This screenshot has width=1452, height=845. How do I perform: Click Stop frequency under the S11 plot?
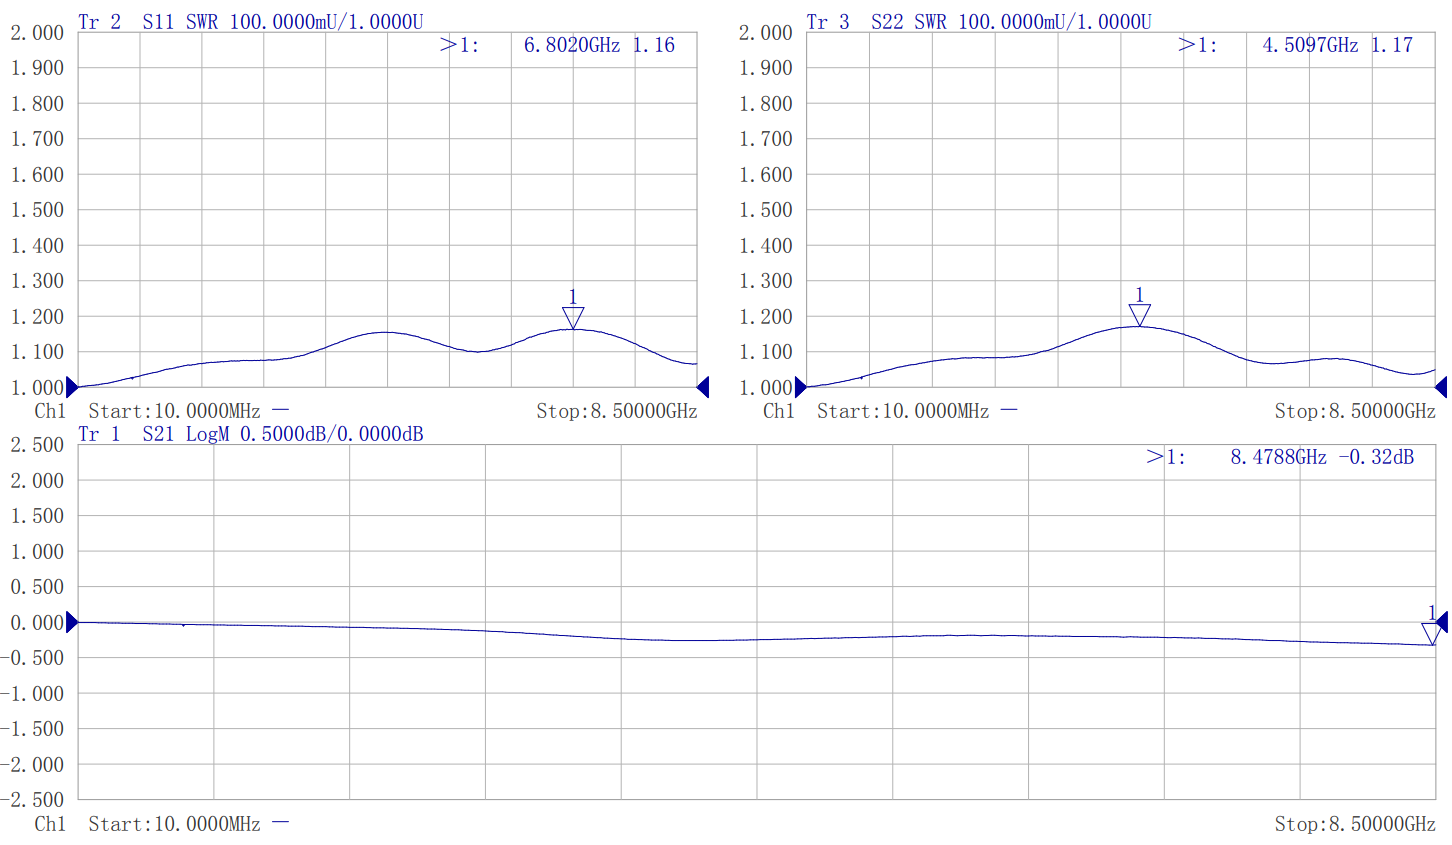pyautogui.click(x=616, y=411)
